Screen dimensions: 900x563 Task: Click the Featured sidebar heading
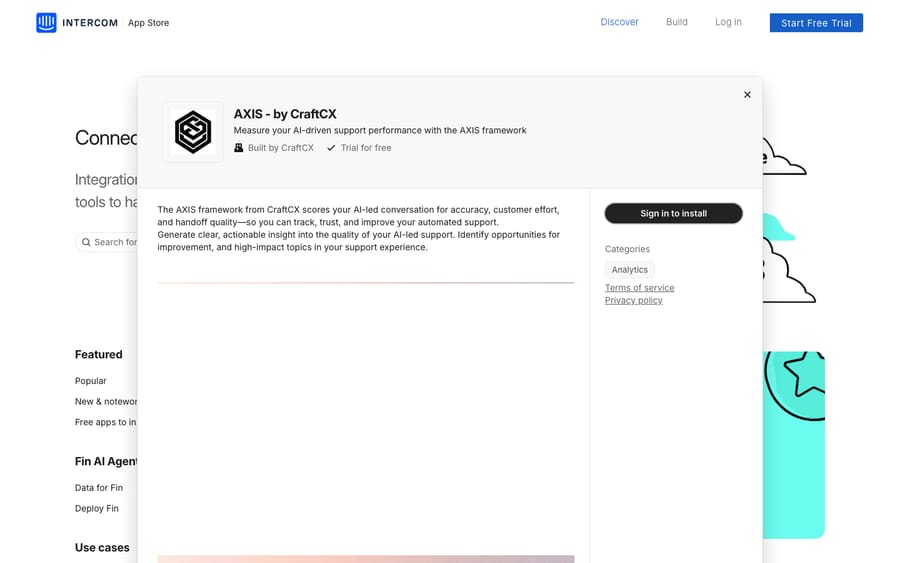pos(98,355)
